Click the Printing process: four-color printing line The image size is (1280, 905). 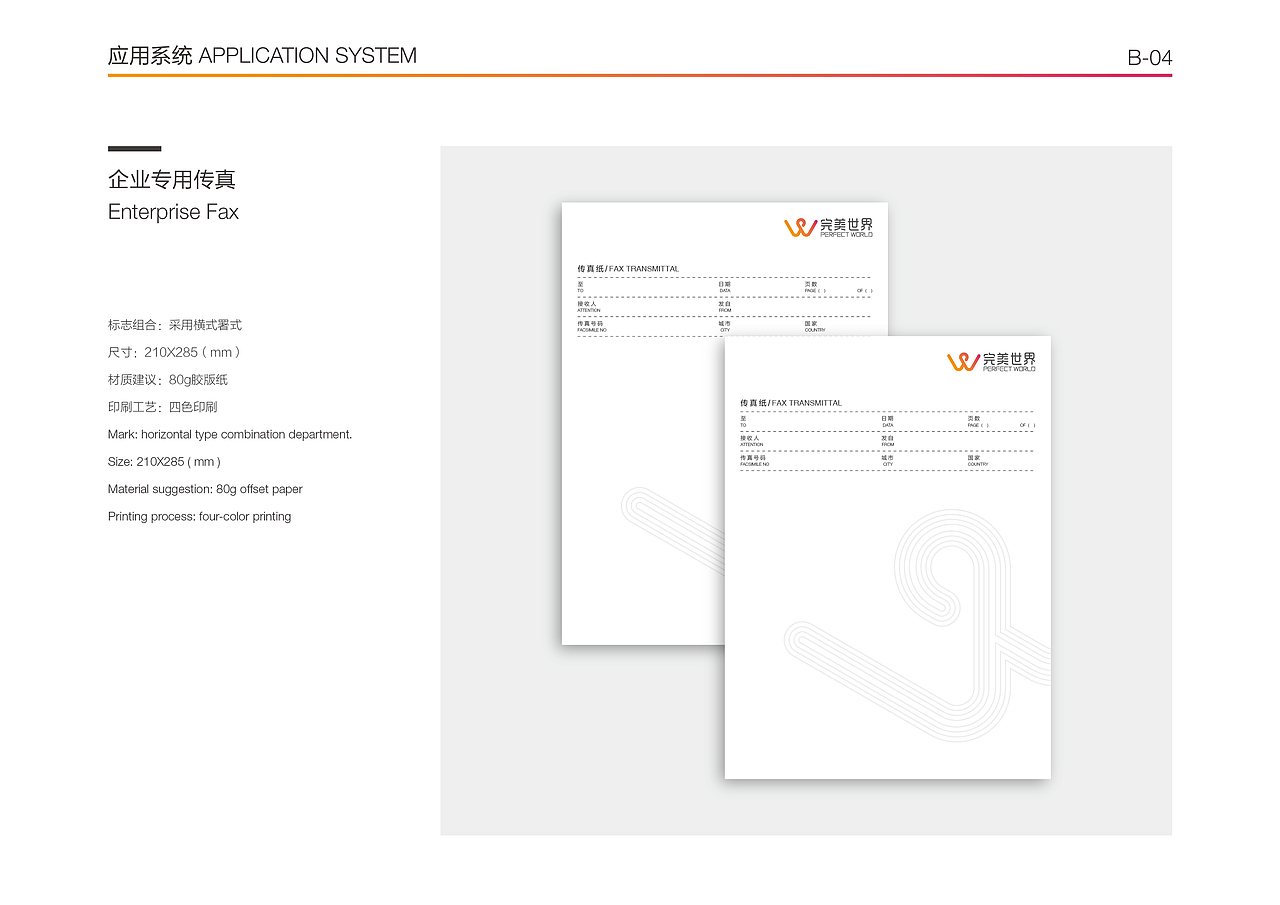click(x=199, y=517)
